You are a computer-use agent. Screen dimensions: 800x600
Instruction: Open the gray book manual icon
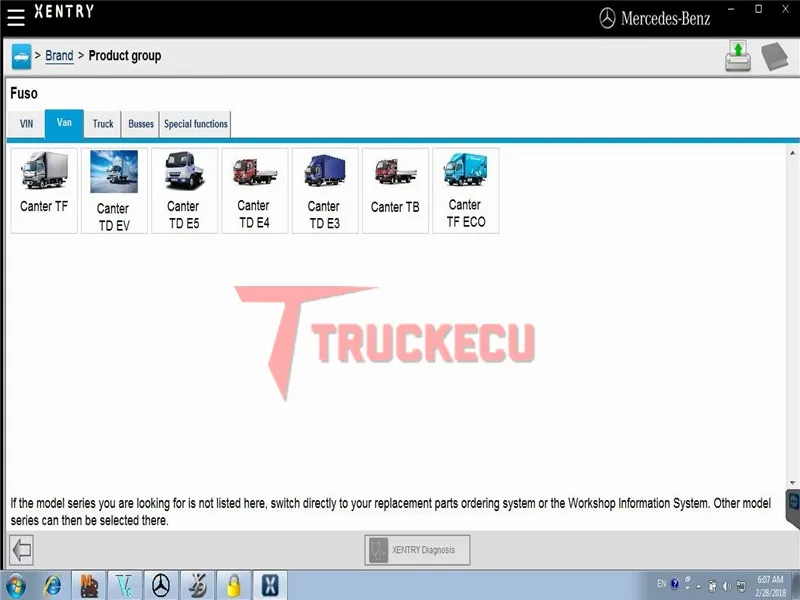774,56
